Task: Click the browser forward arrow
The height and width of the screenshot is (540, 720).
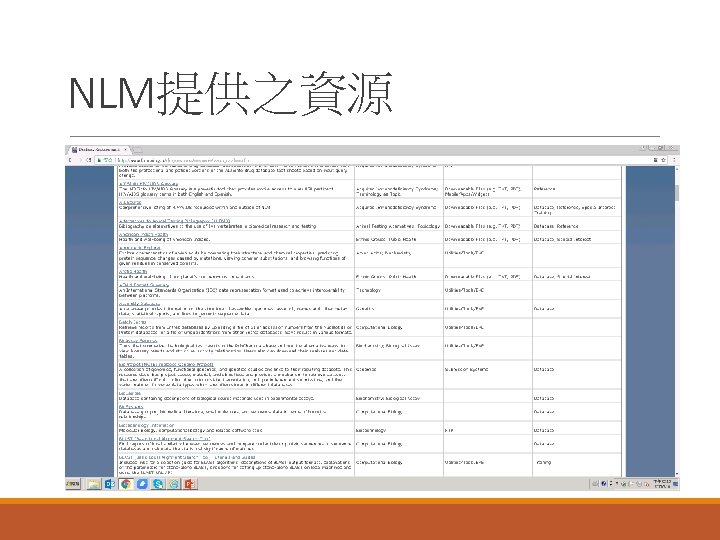Action: pos(79,160)
